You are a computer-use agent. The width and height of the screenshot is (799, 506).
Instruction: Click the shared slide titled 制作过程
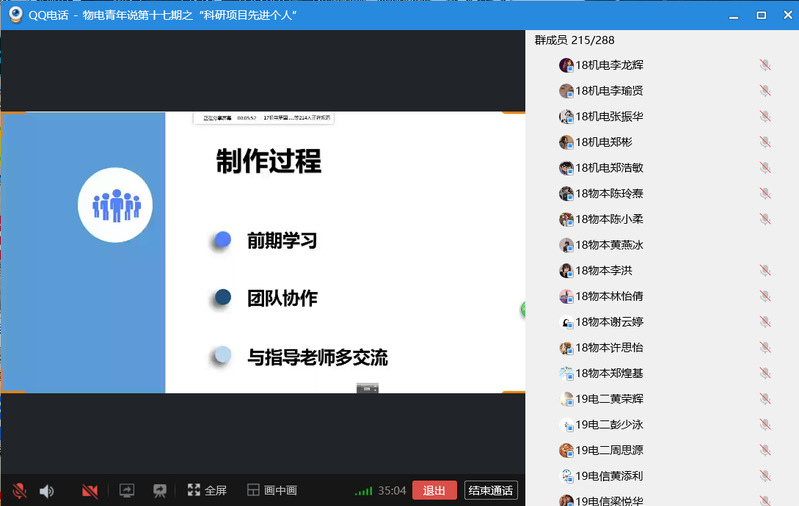(x=345, y=252)
